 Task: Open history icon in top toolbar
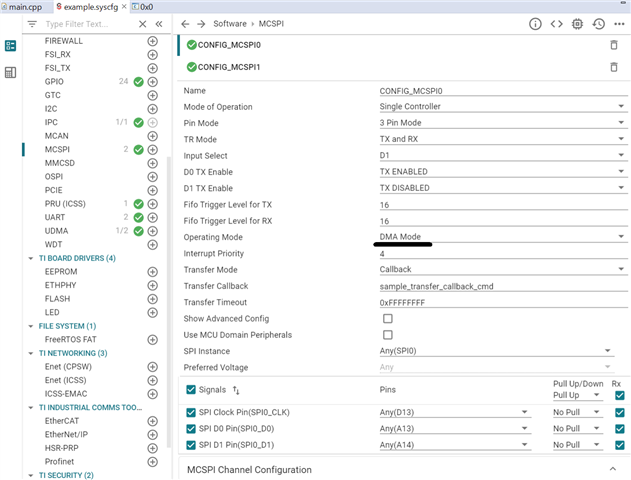(x=598, y=23)
